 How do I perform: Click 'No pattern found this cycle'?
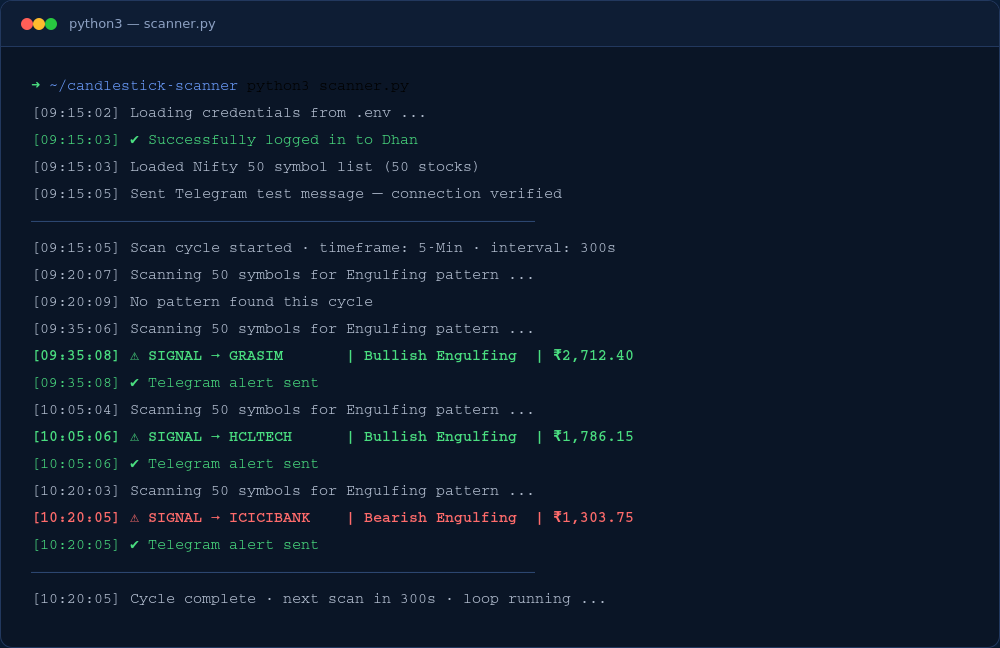[251, 302]
